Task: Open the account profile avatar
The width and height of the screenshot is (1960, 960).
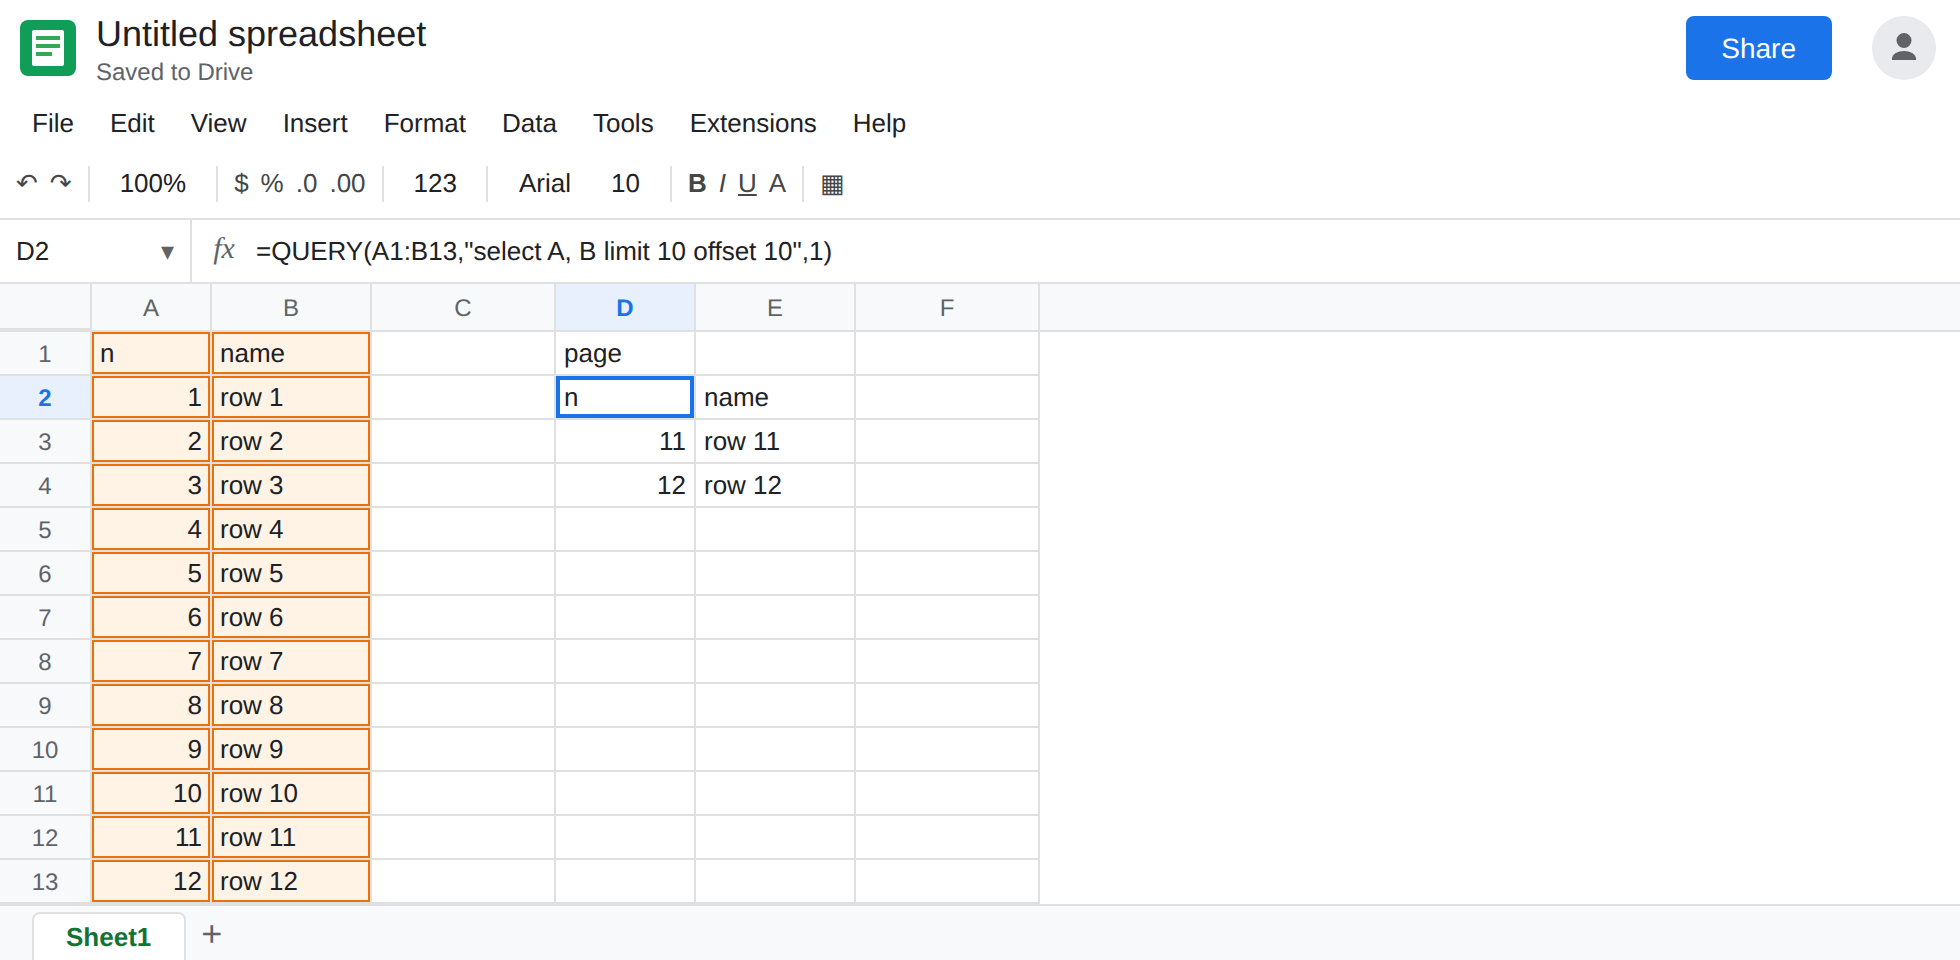Action: pyautogui.click(x=1903, y=48)
